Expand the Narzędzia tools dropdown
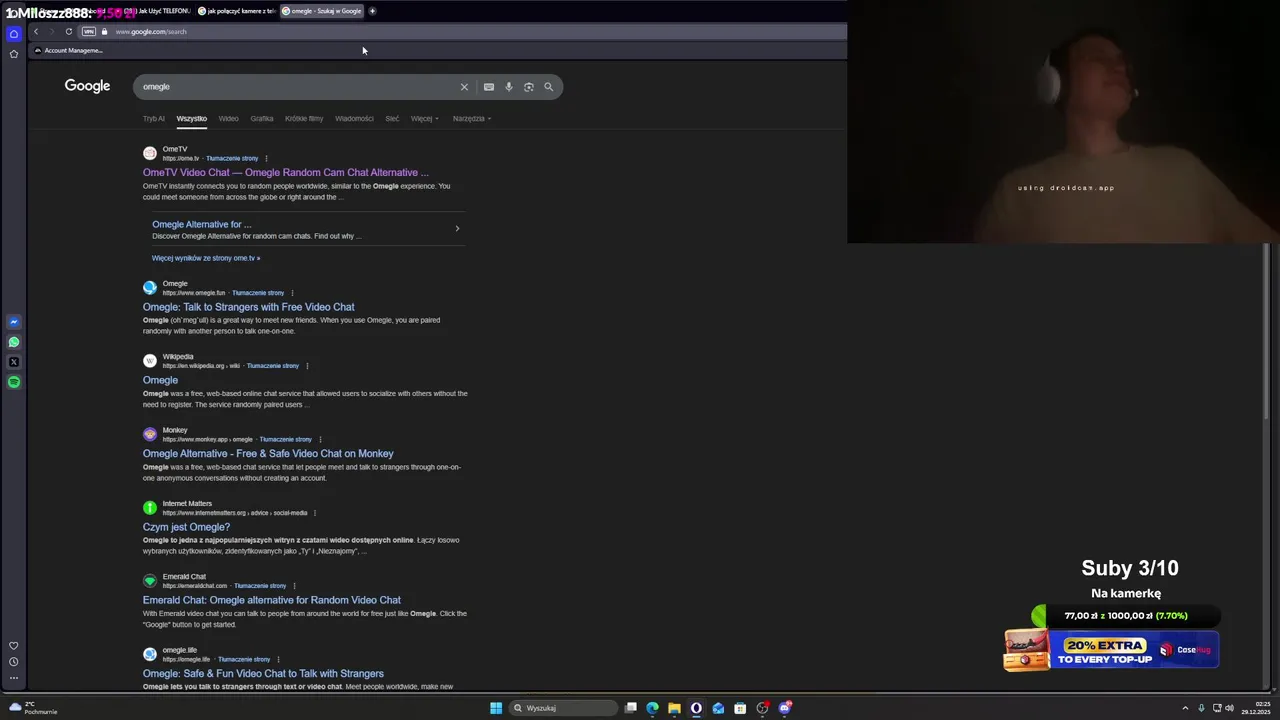The image size is (1280, 720). pyautogui.click(x=472, y=118)
